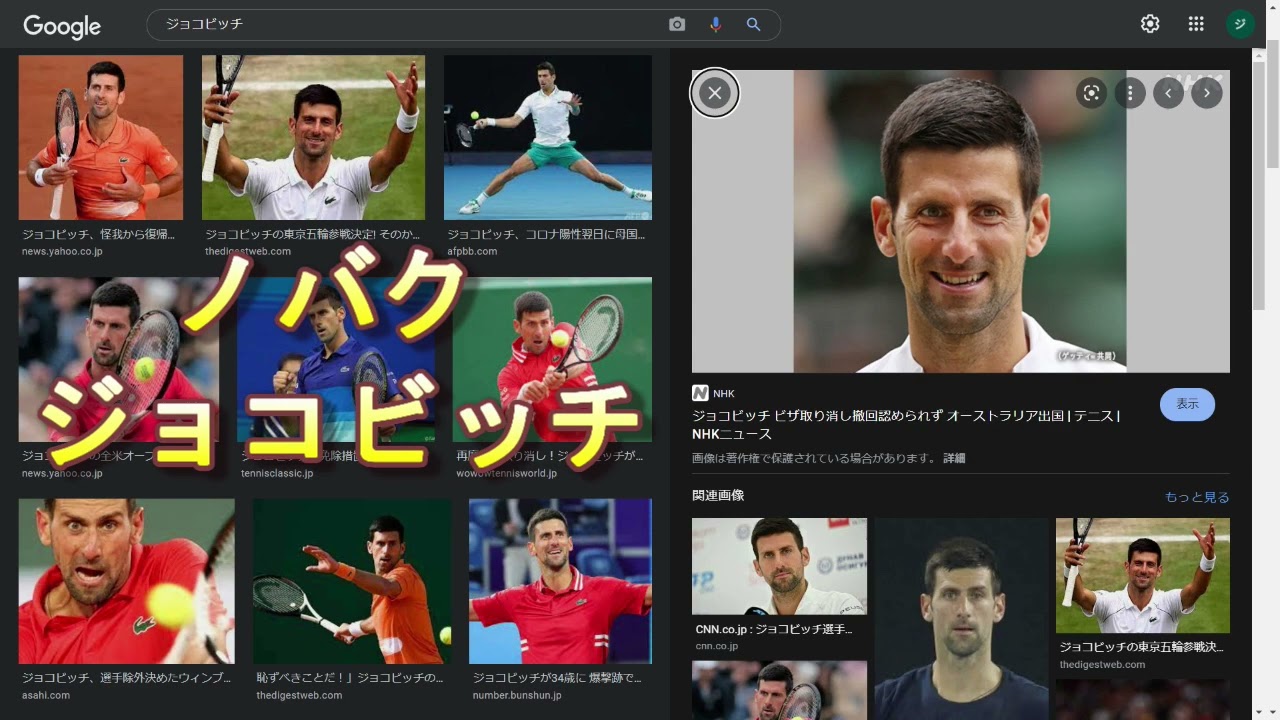The height and width of the screenshot is (720, 1280).
Task: Go to next image in preview
Action: point(1207,93)
